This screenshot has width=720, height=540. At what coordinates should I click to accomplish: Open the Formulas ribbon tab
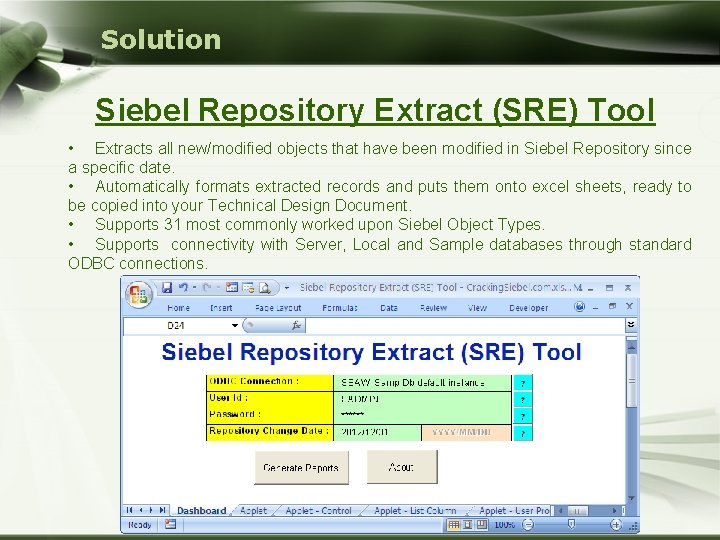pyautogui.click(x=340, y=308)
